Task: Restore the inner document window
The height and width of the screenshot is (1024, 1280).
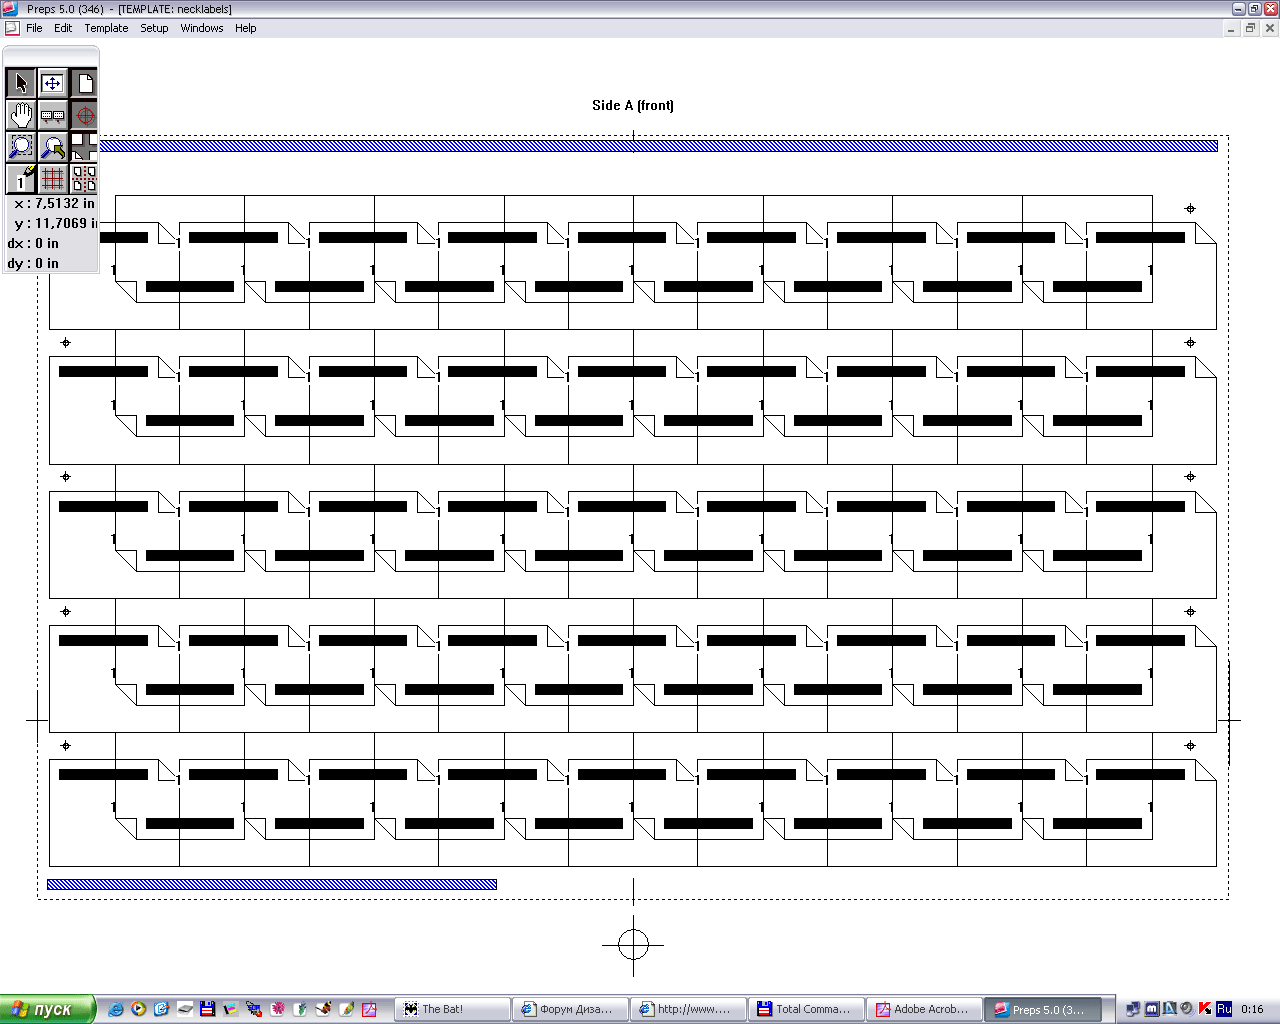Action: (1250, 28)
